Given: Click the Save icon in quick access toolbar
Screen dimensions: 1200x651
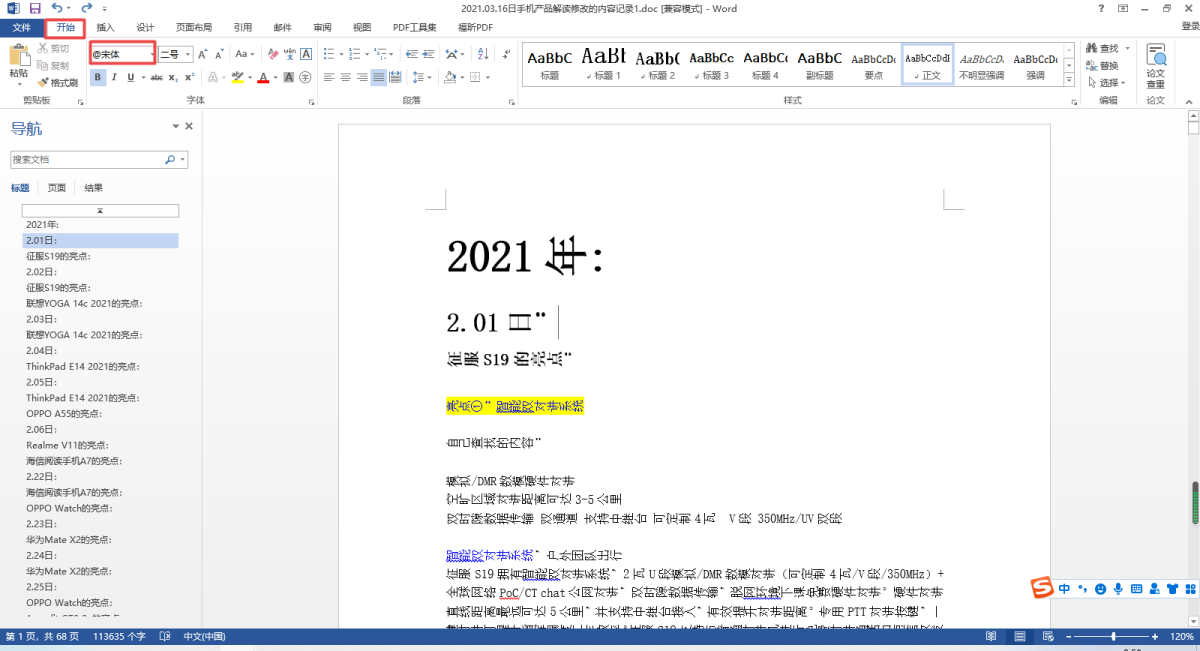Looking at the screenshot, I should 35,8.
